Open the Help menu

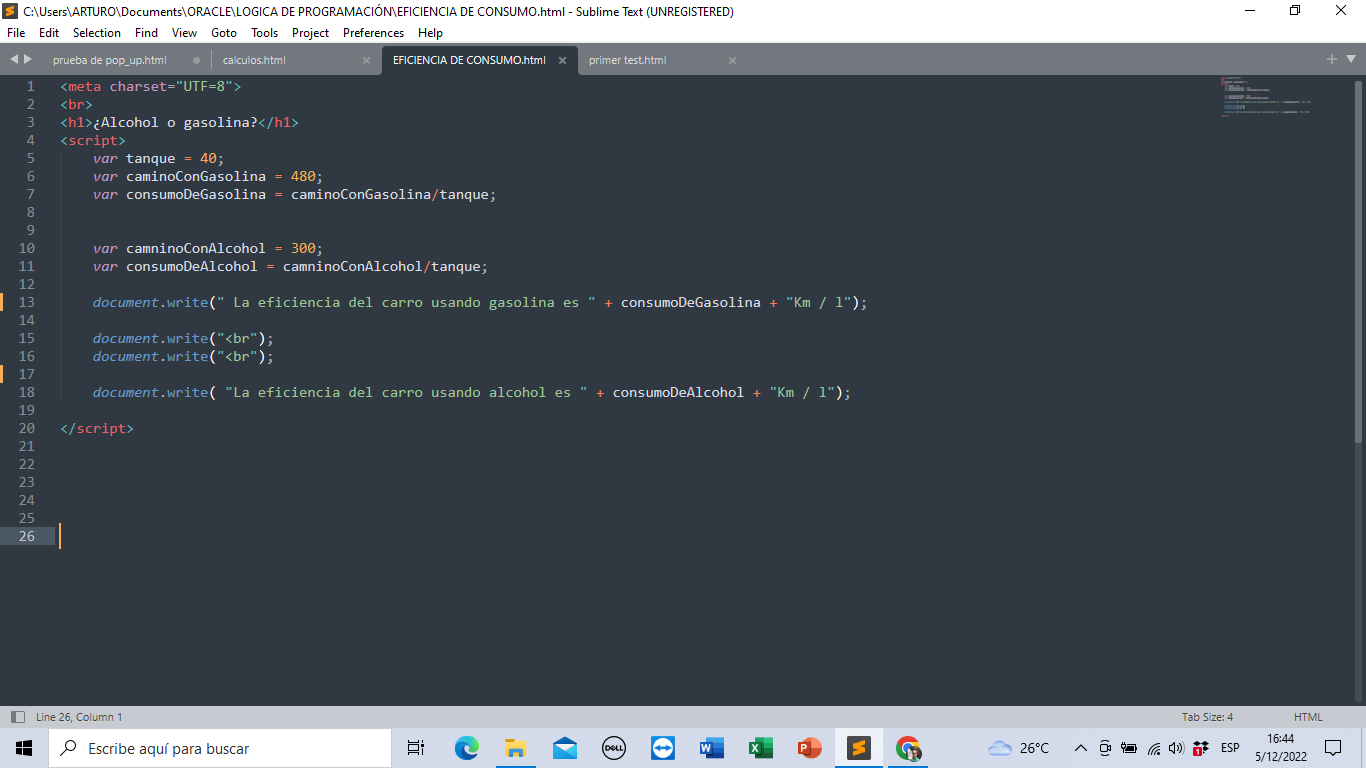click(x=430, y=33)
